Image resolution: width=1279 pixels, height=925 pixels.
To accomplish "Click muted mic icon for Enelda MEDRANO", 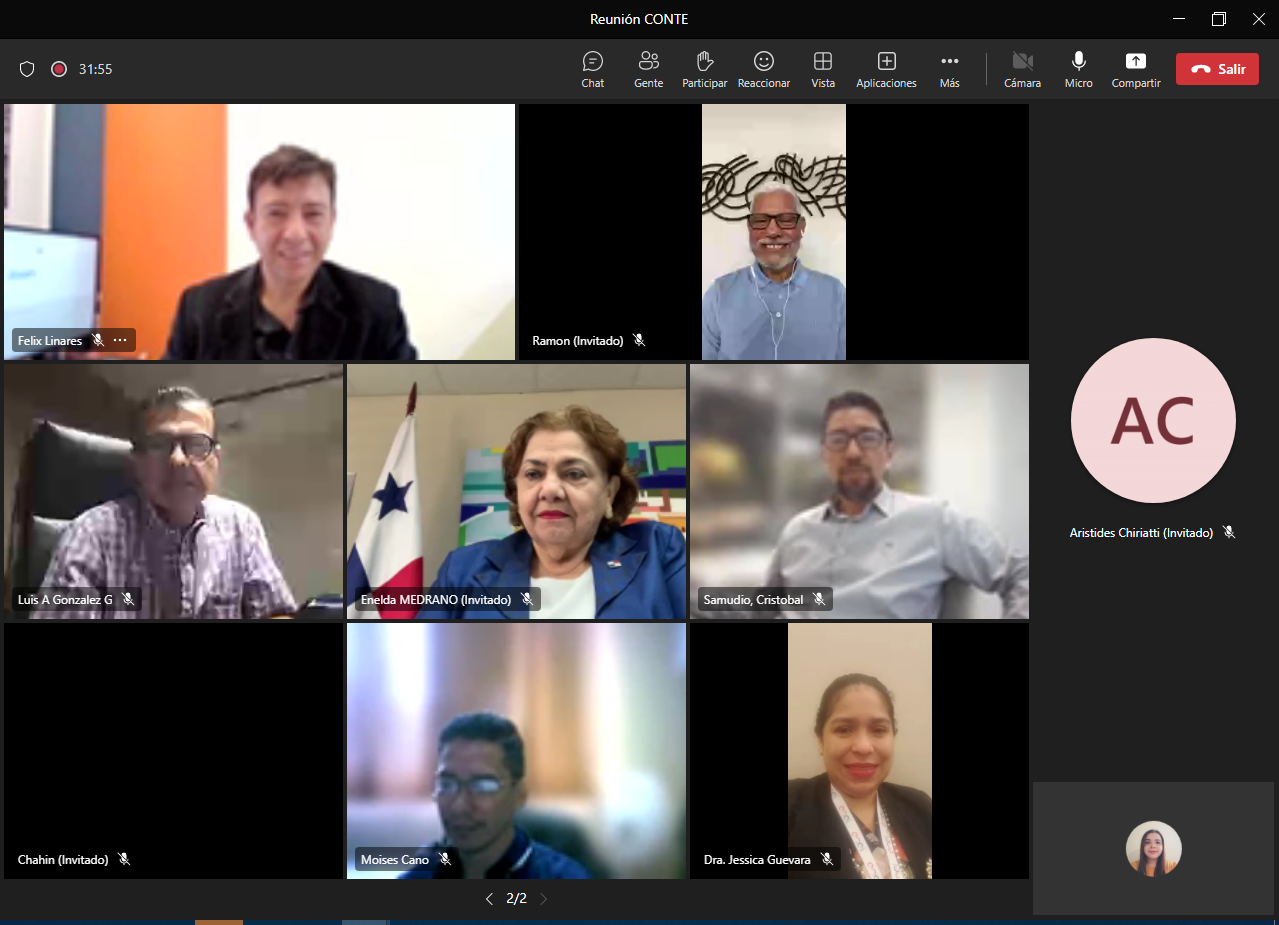I will click(x=526, y=599).
